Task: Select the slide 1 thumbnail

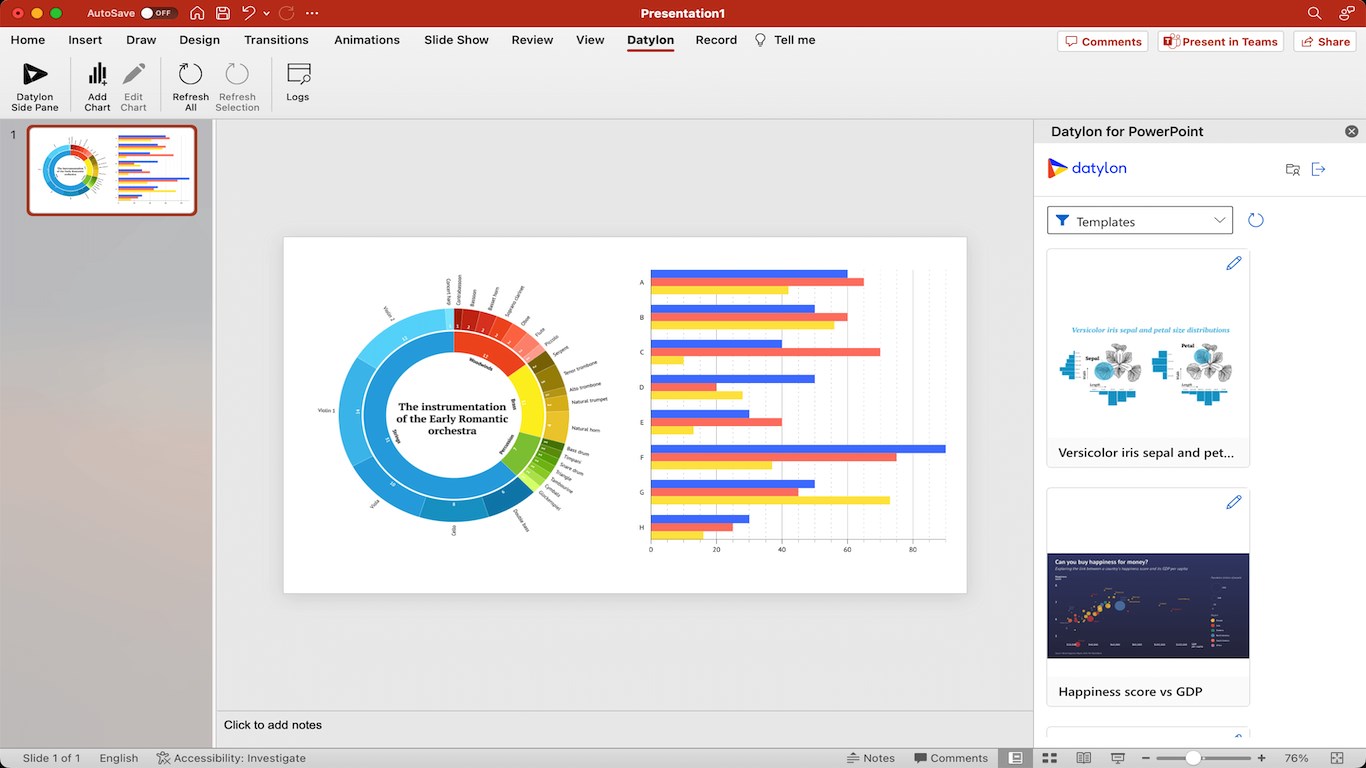Action: (x=112, y=170)
